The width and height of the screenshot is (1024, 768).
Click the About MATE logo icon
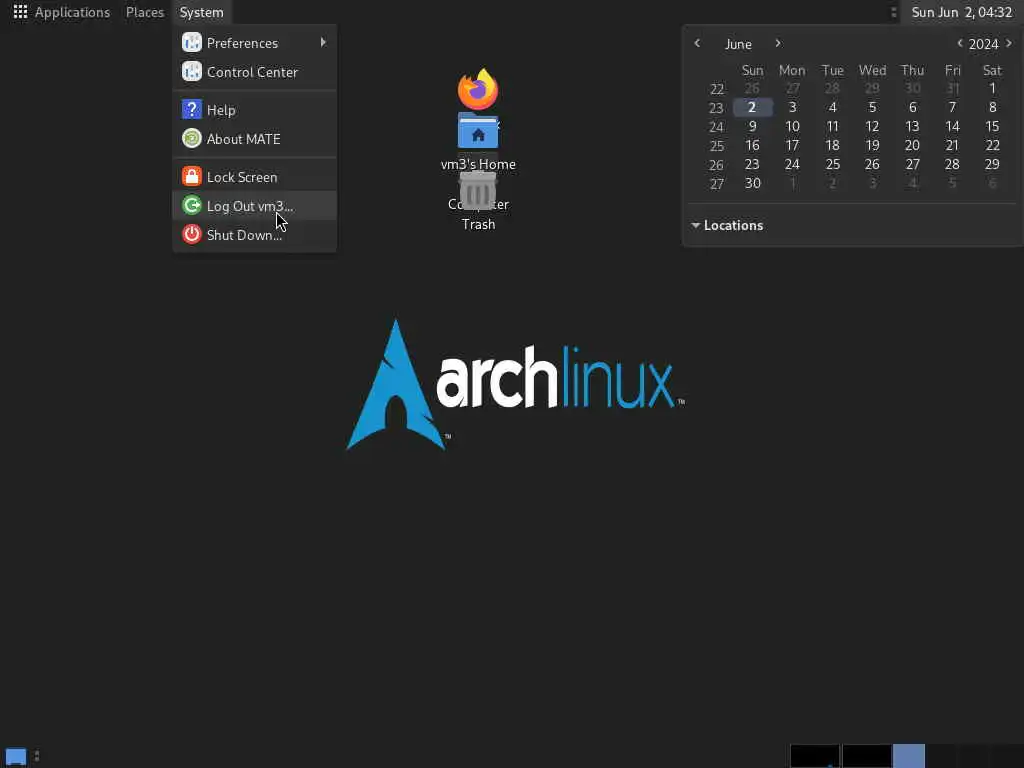pyautogui.click(x=191, y=138)
